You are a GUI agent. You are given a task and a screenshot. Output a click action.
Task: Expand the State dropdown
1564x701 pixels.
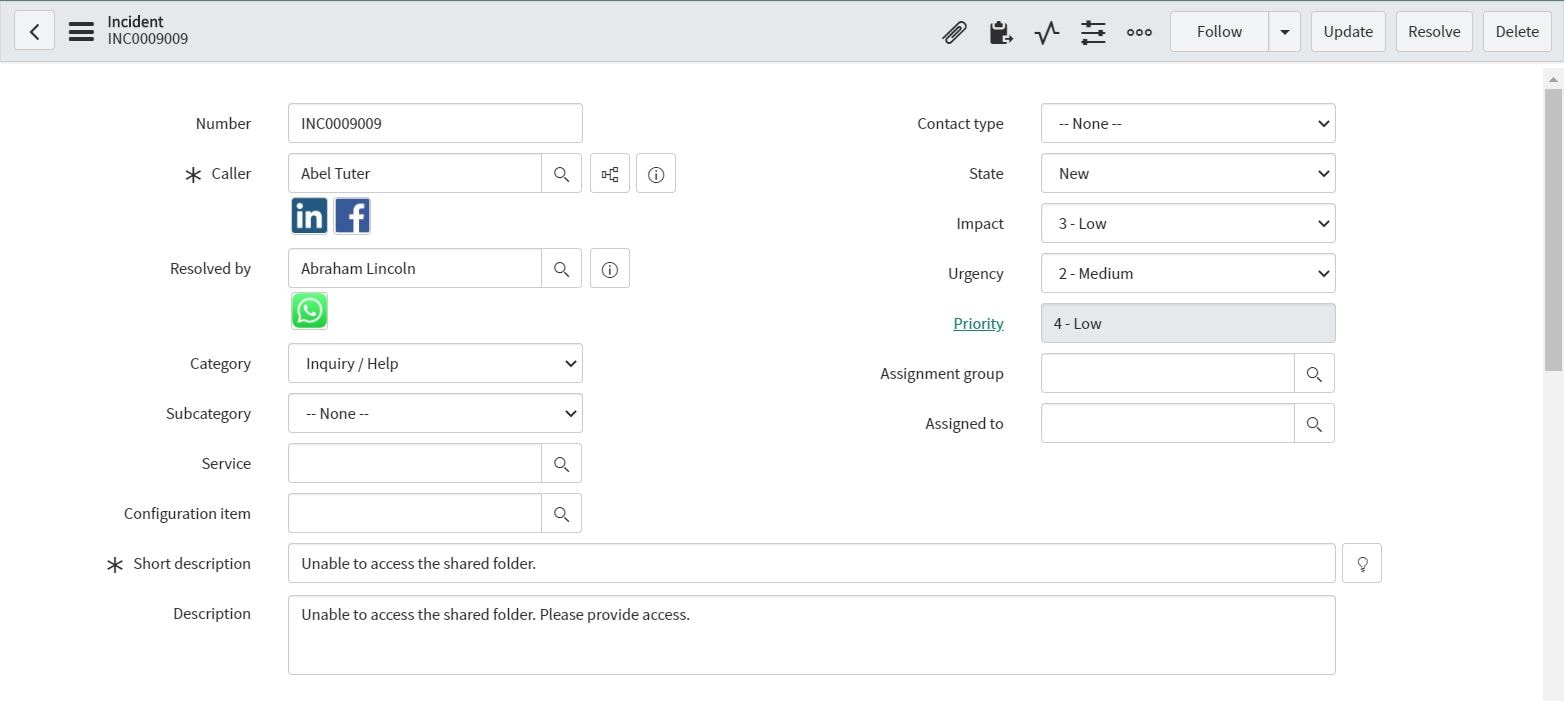(x=1187, y=174)
